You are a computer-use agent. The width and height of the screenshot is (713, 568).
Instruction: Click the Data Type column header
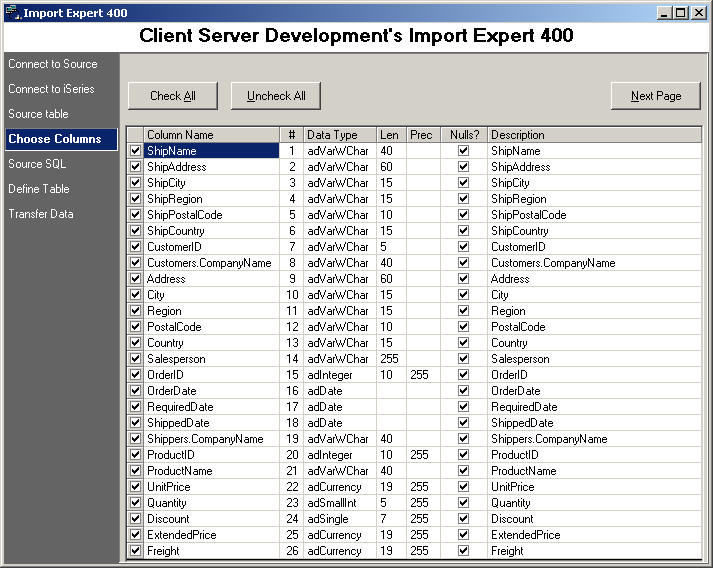[340, 135]
